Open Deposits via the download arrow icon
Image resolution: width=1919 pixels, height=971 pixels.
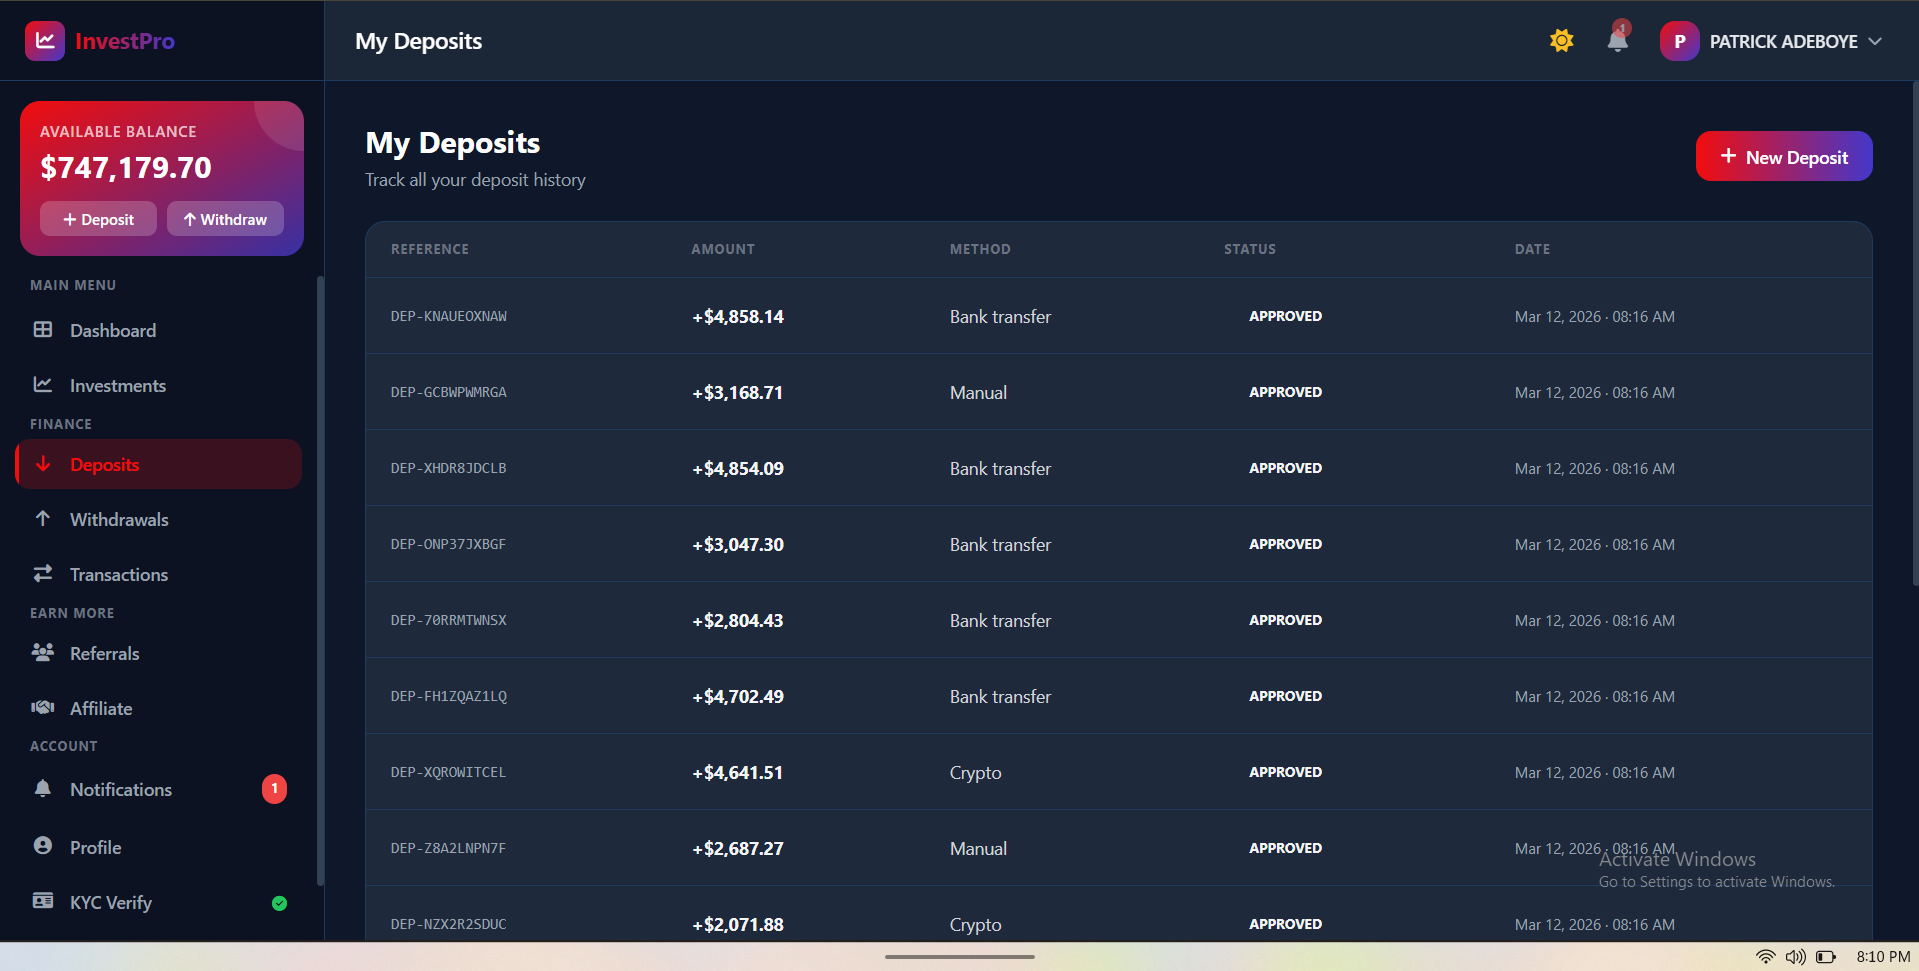click(x=43, y=464)
